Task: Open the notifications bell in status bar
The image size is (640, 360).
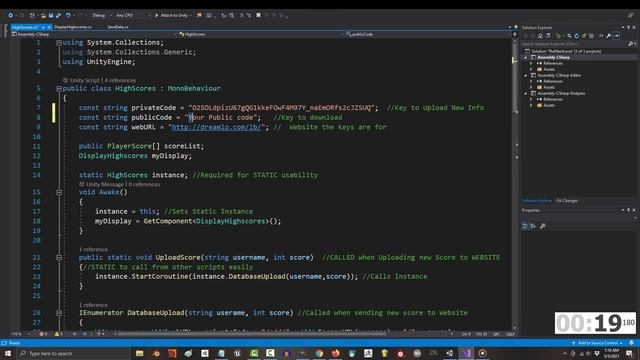Action: (x=631, y=343)
